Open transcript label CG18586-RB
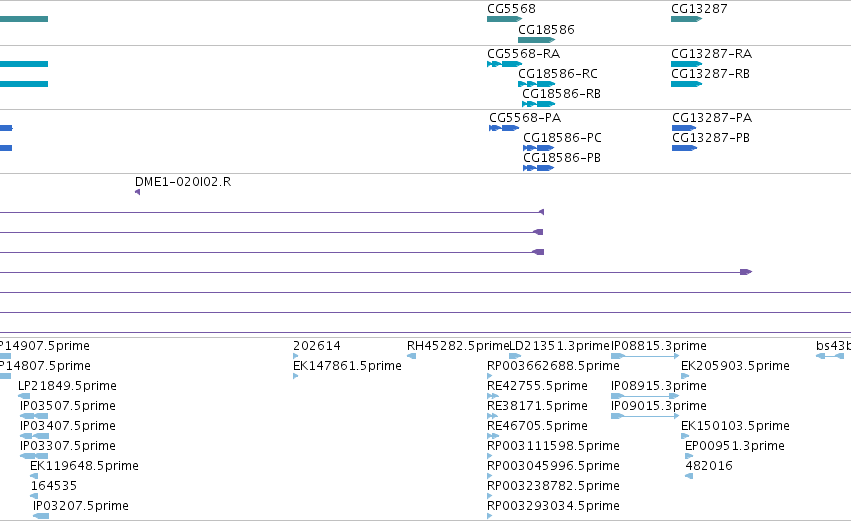 [561, 94]
